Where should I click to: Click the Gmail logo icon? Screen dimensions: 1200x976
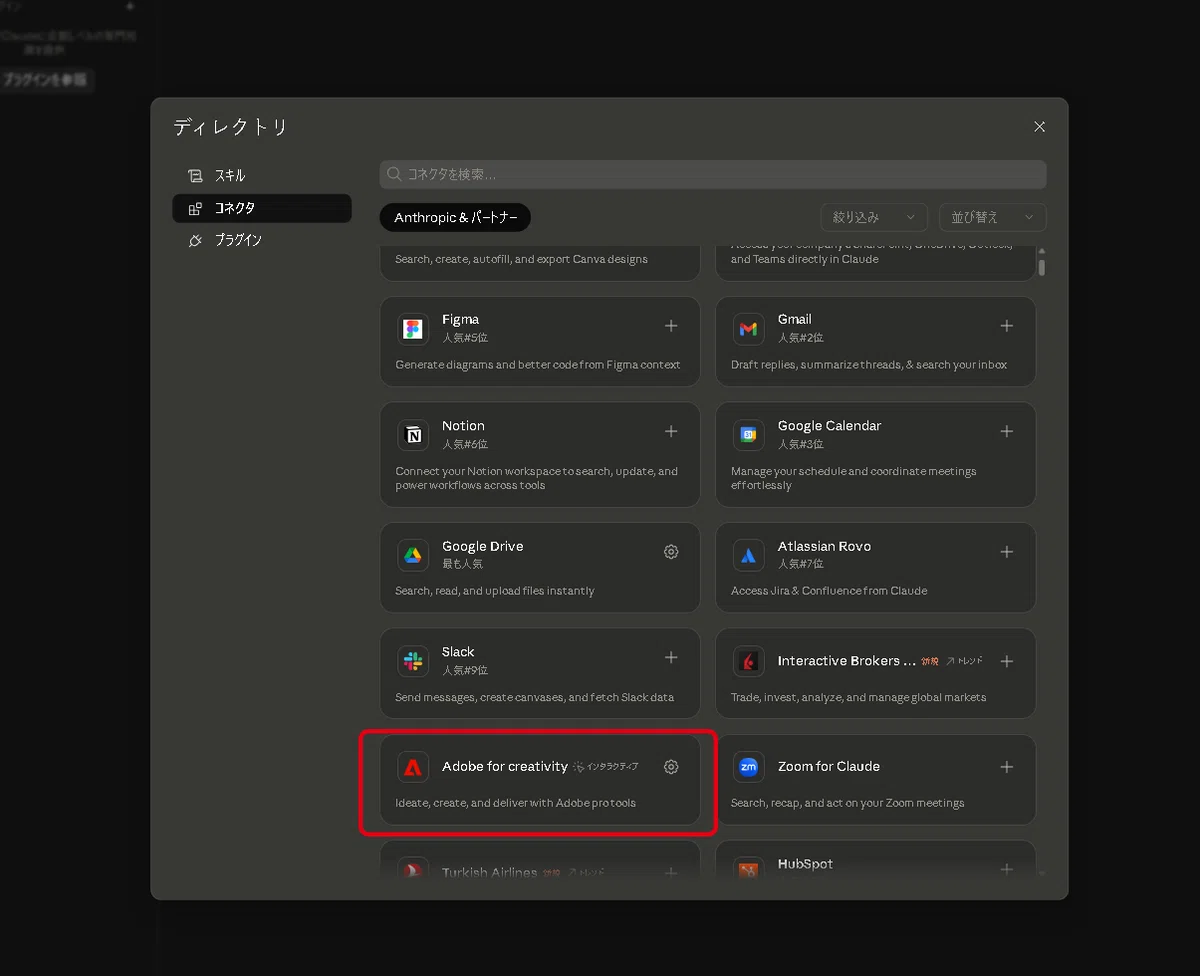tap(748, 329)
